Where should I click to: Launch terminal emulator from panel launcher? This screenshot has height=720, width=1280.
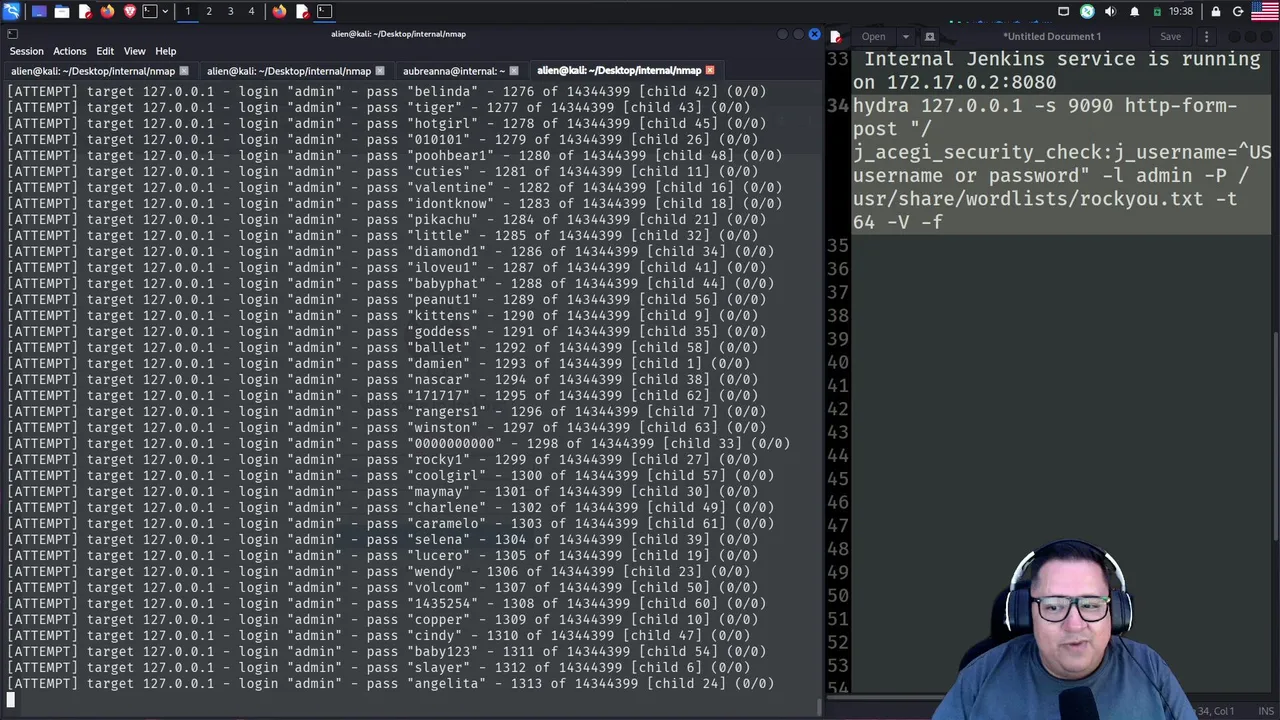point(150,11)
